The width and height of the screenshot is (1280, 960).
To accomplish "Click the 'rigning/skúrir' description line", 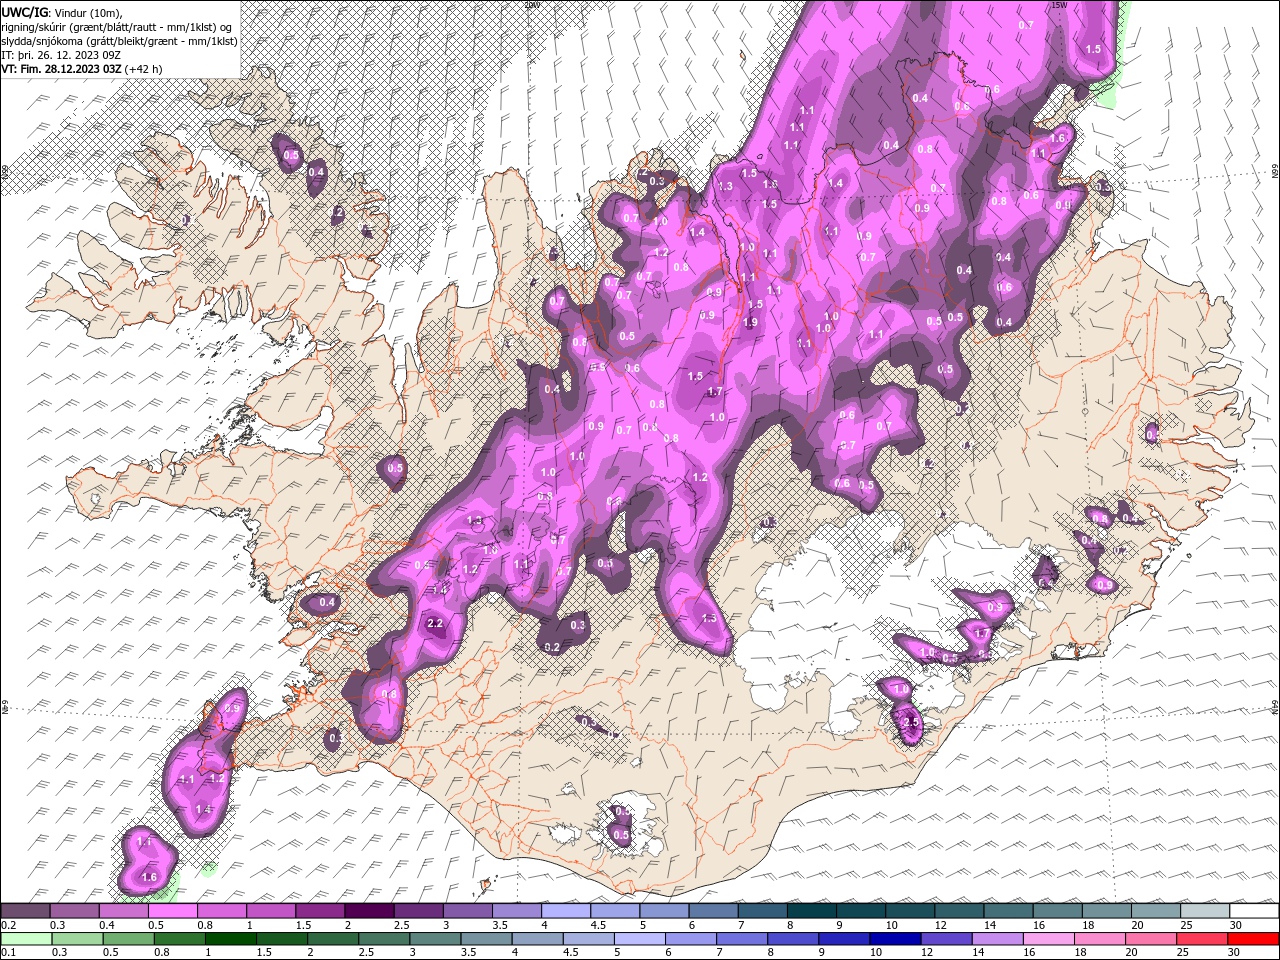I will pyautogui.click(x=117, y=26).
